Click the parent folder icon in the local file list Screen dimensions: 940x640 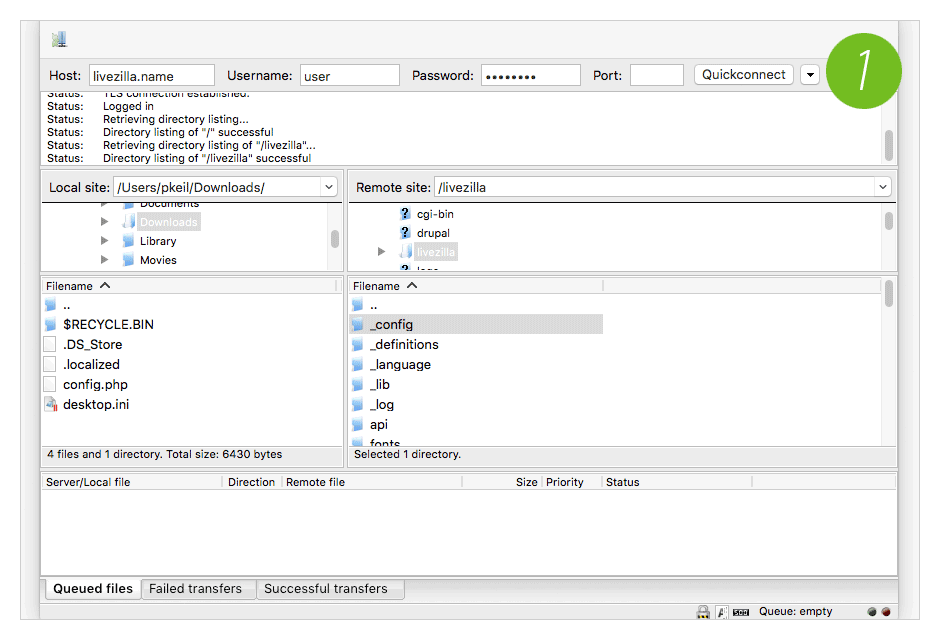click(x=50, y=305)
